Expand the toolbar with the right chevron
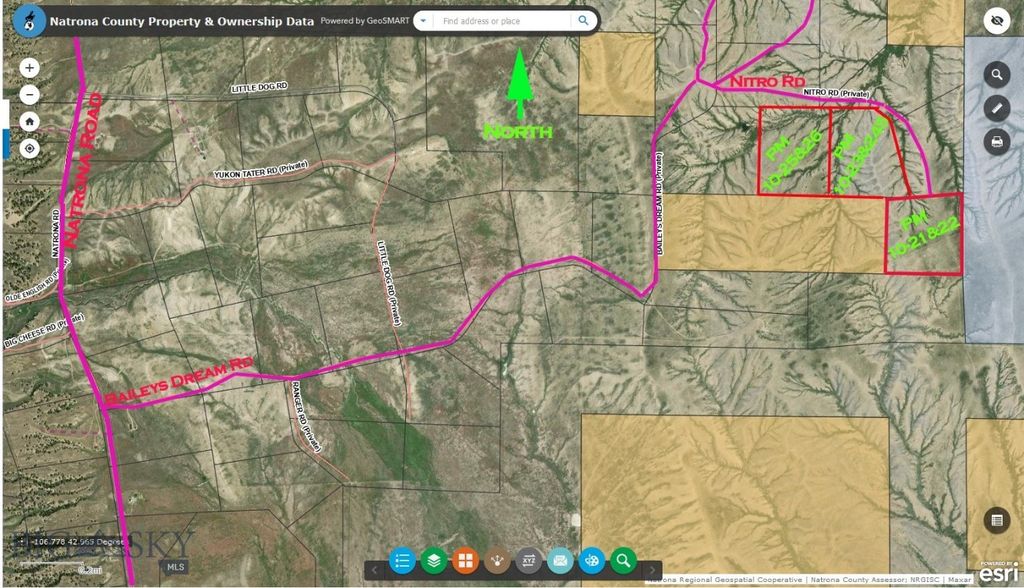Screen dimensions: 1024x588 [x=651, y=571]
